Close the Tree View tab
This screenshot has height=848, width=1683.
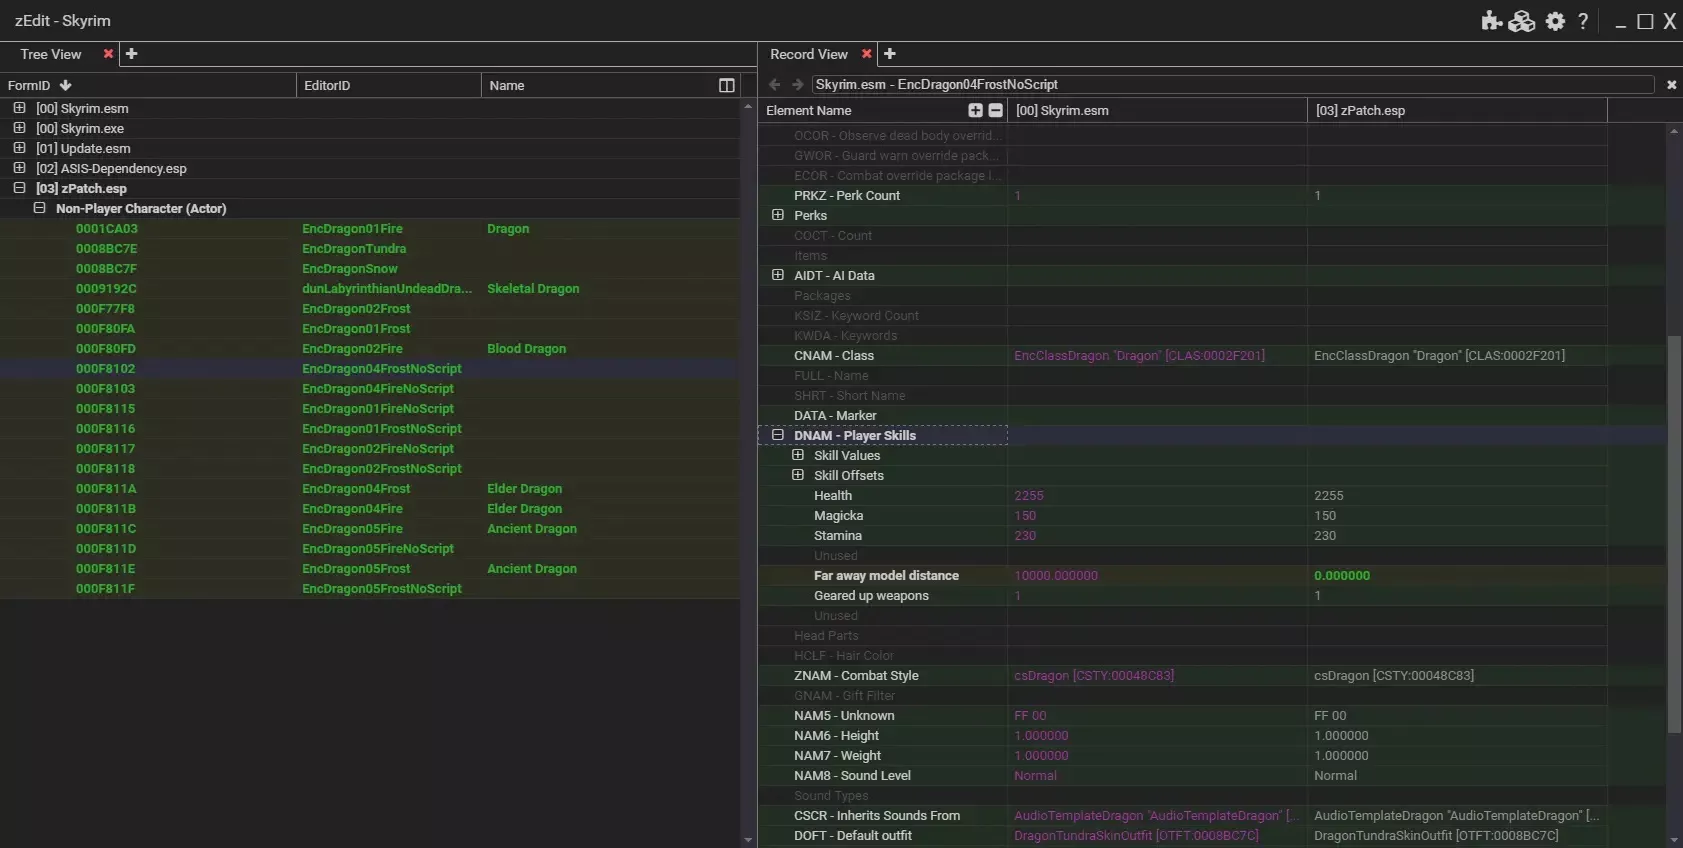108,54
